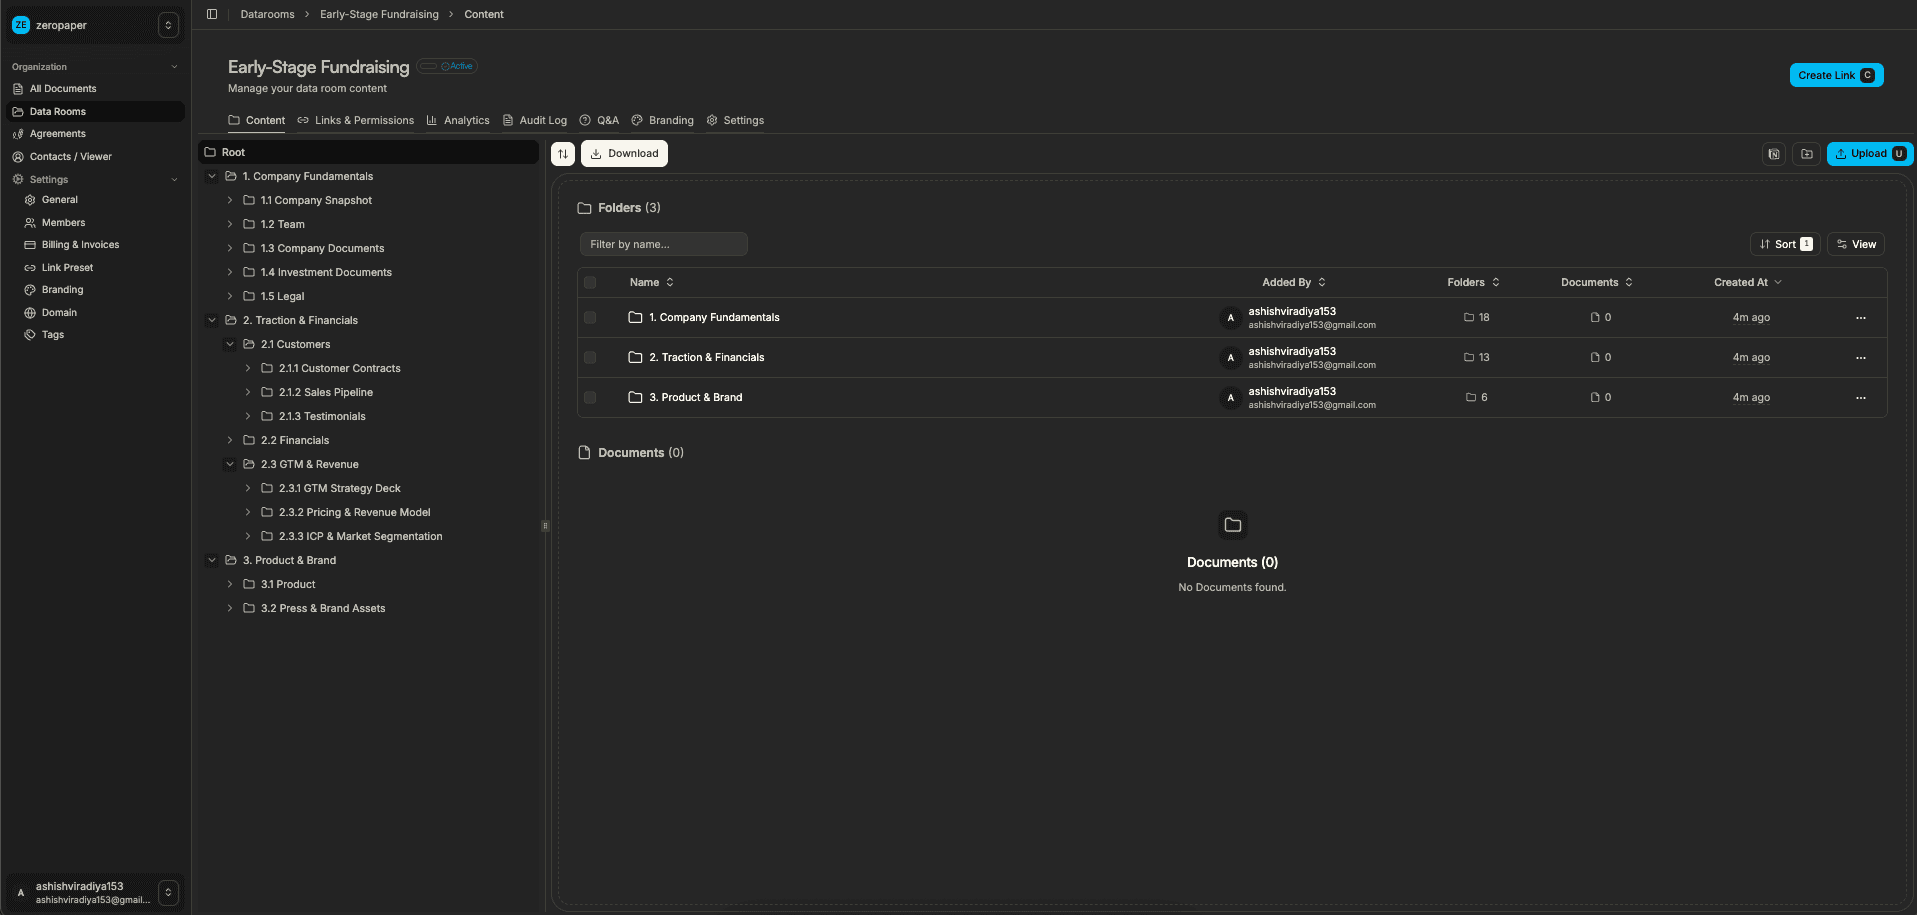Collapse the 2.1 Customers folder
Screen dimensions: 1917x915
(230, 344)
